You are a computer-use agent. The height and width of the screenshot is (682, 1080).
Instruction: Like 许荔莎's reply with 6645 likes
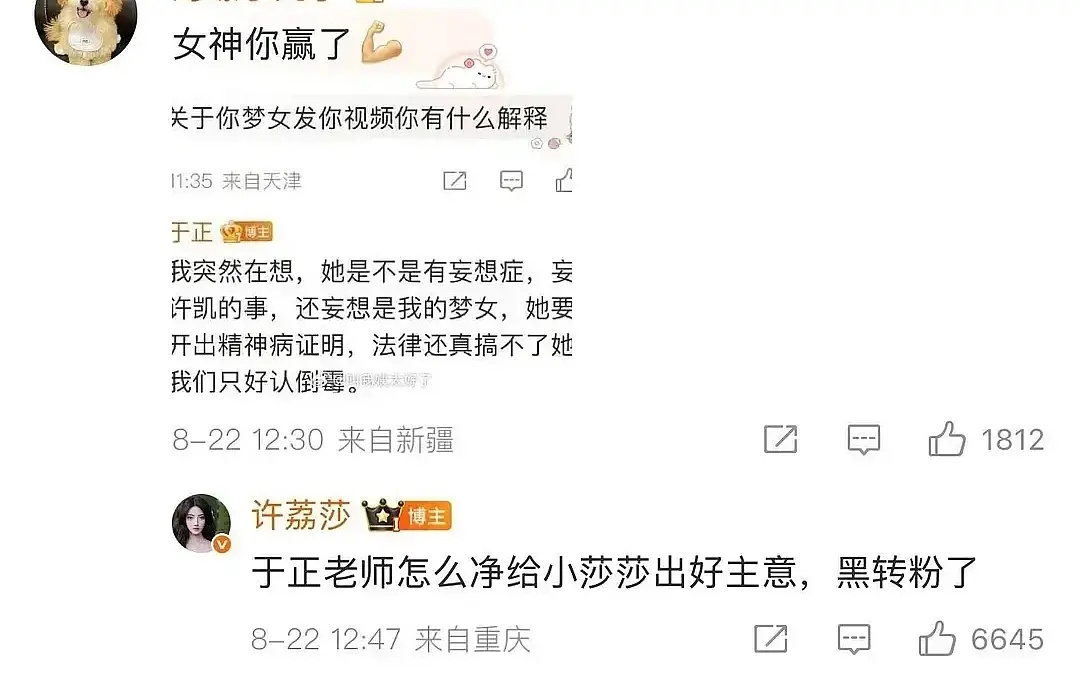coord(937,639)
